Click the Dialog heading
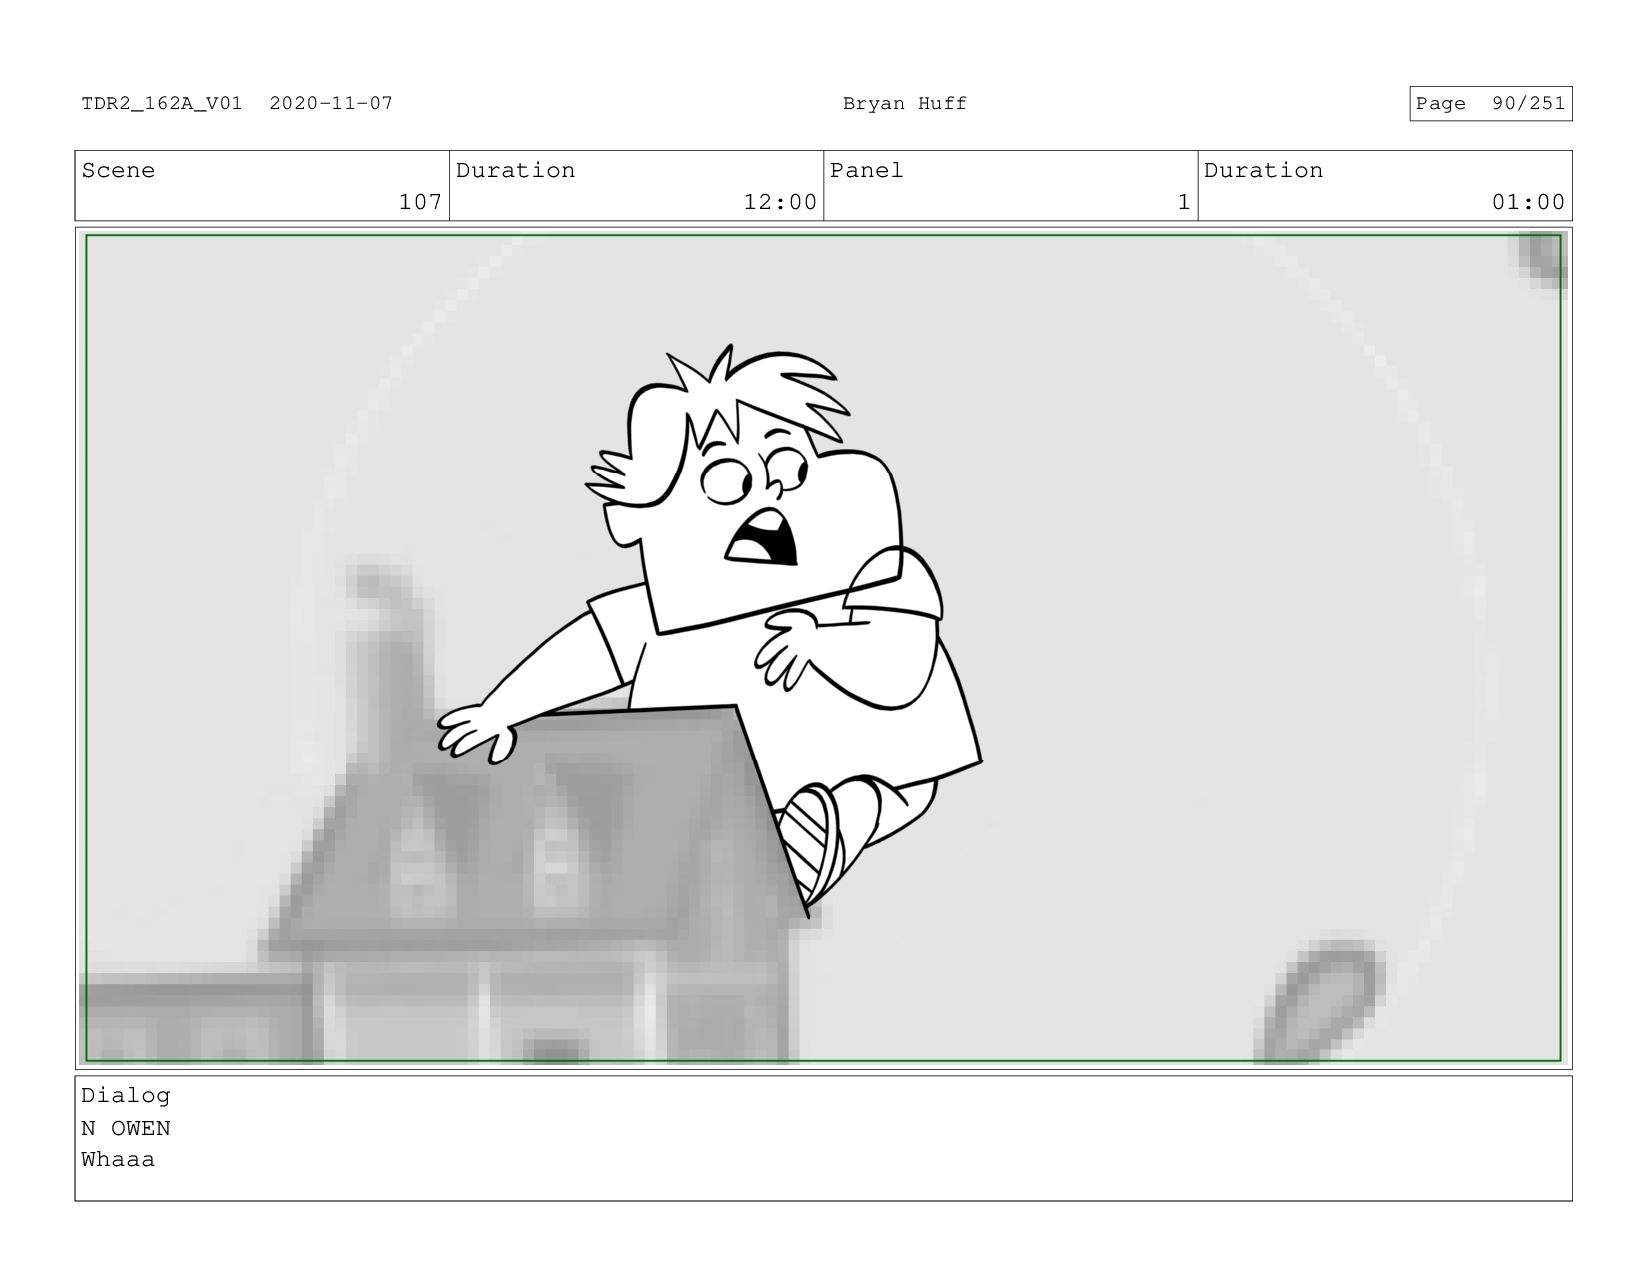This screenshot has width=1648, height=1276. [126, 1096]
